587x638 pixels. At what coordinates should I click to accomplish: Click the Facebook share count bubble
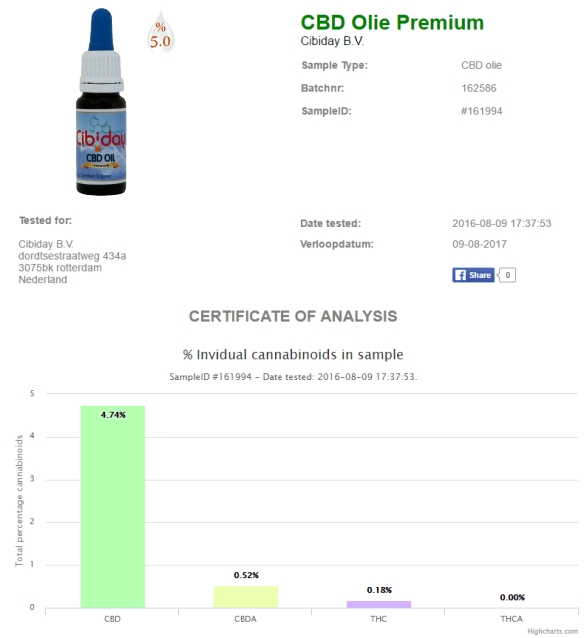click(x=507, y=275)
